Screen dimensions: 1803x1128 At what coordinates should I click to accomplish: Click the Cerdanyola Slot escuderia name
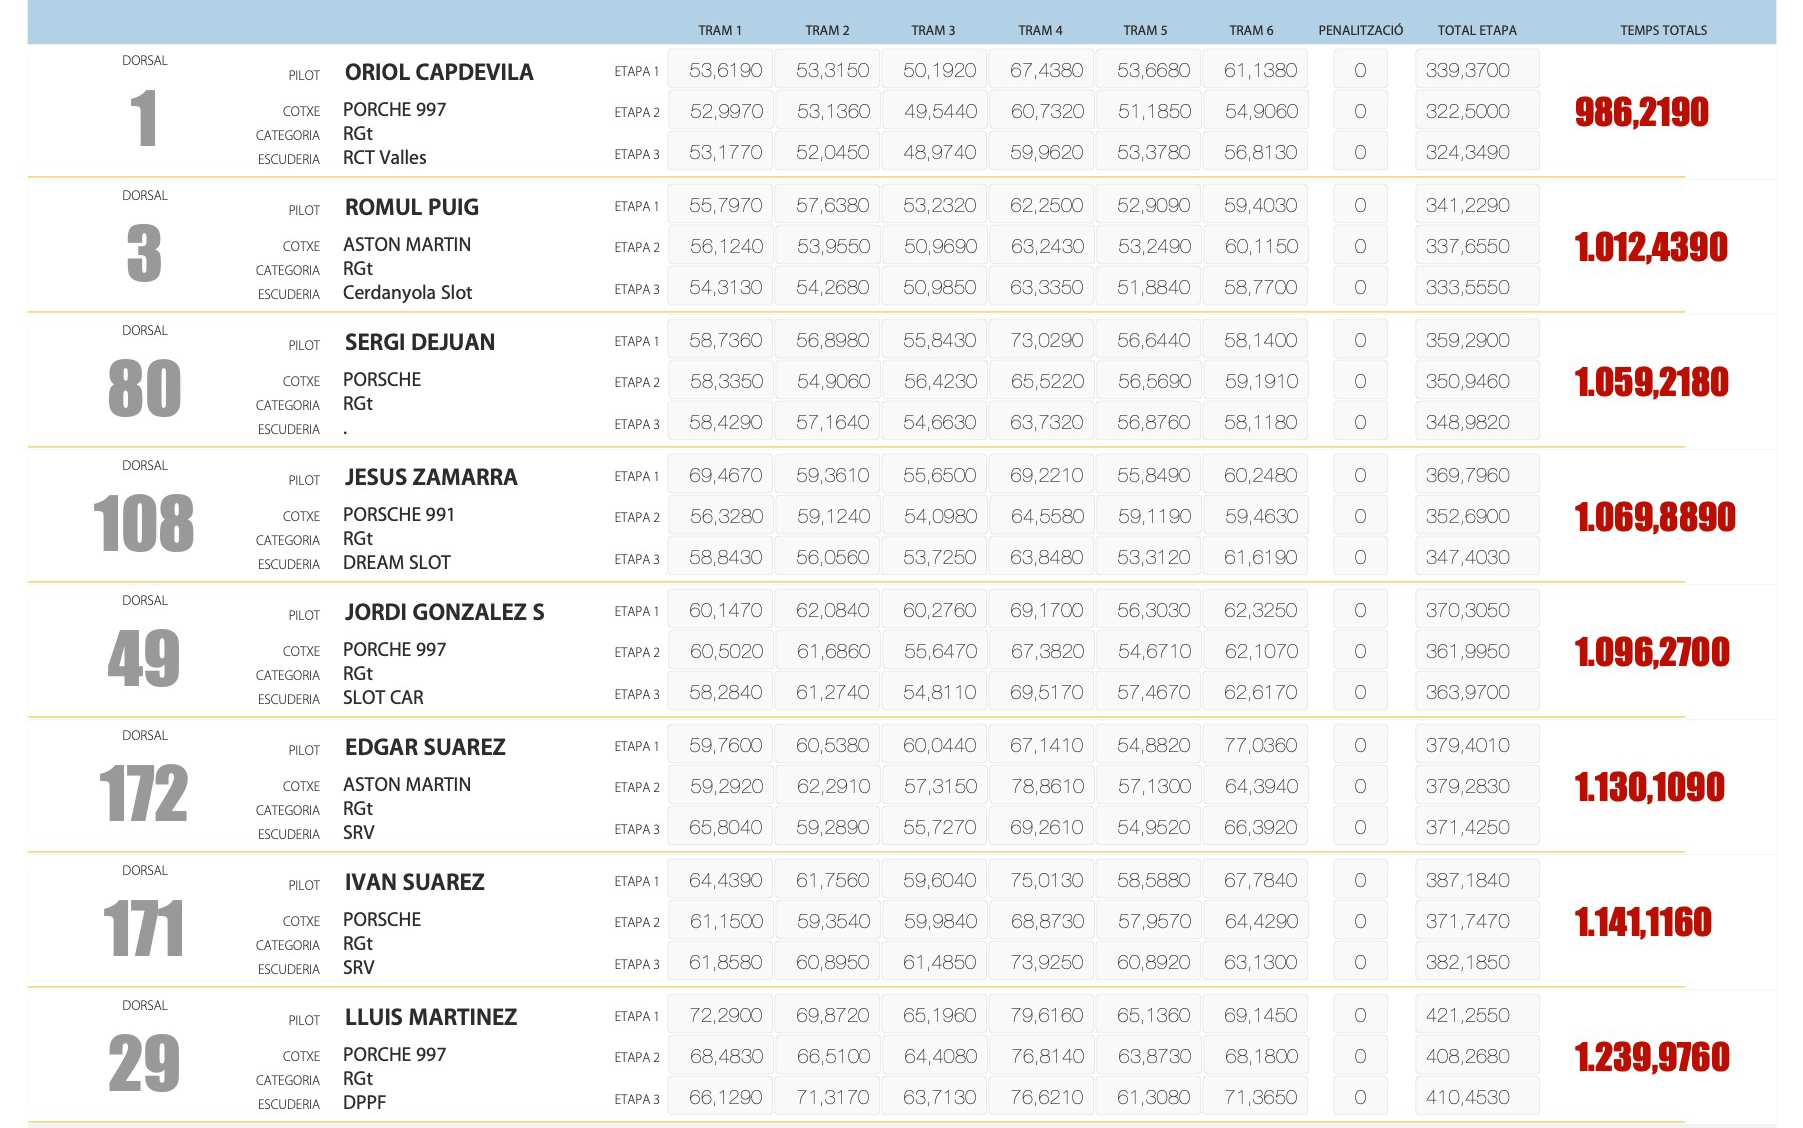point(407,293)
